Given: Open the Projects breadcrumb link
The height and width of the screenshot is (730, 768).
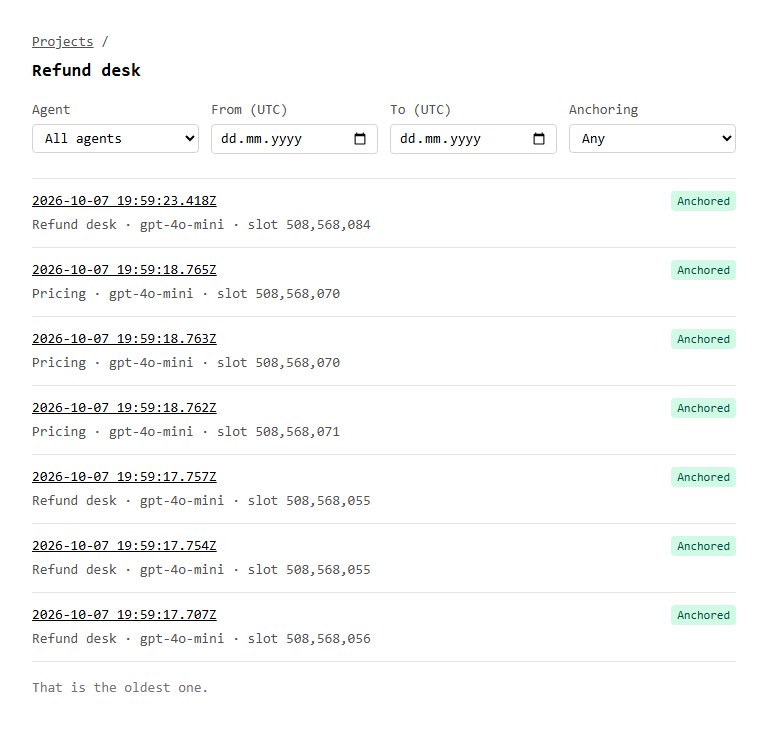Looking at the screenshot, I should (62, 42).
